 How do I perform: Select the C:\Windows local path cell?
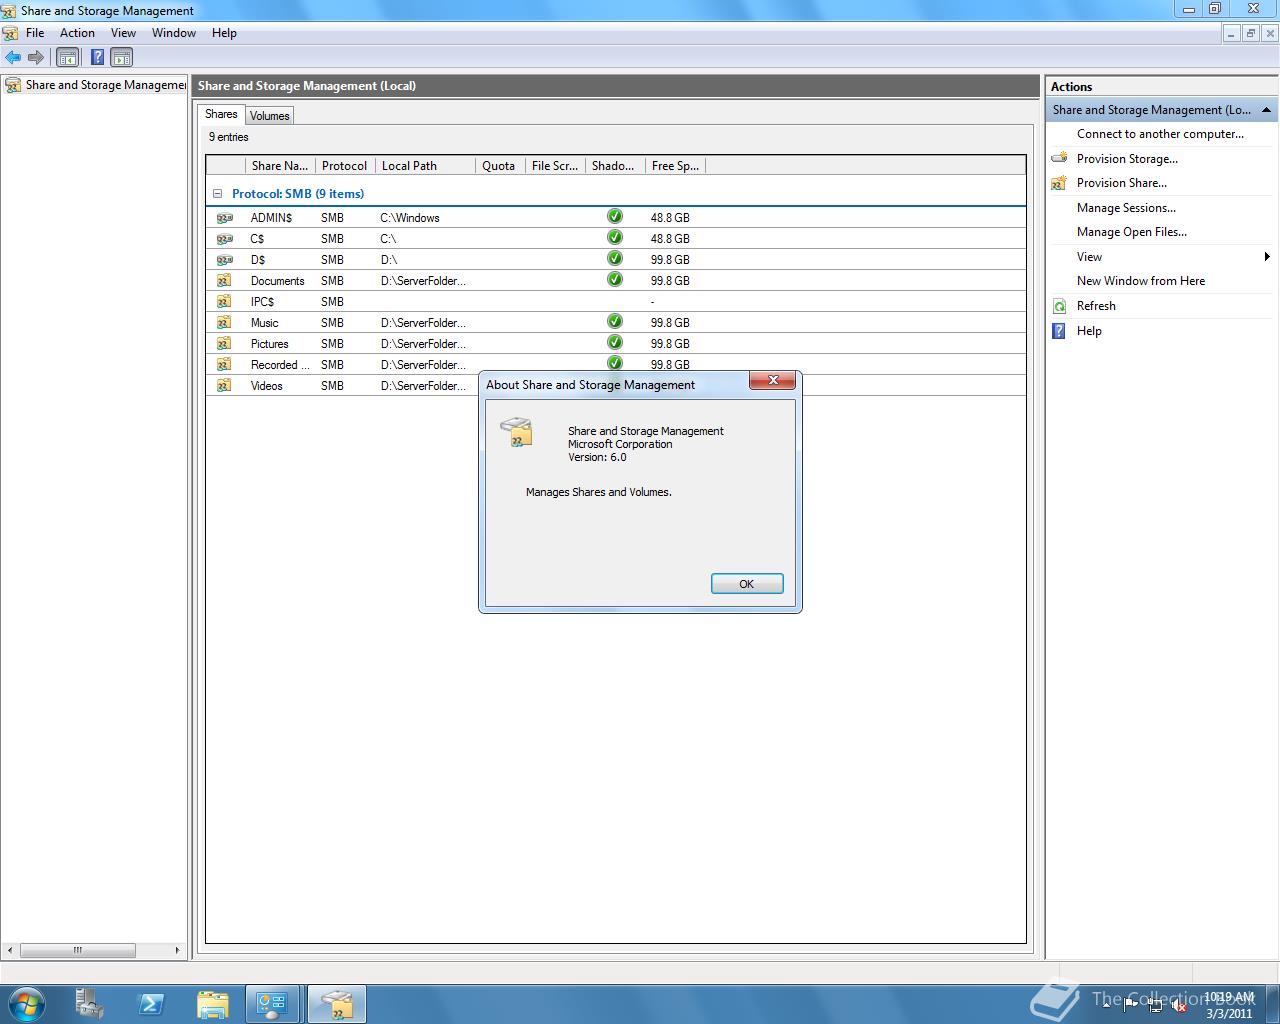point(410,218)
